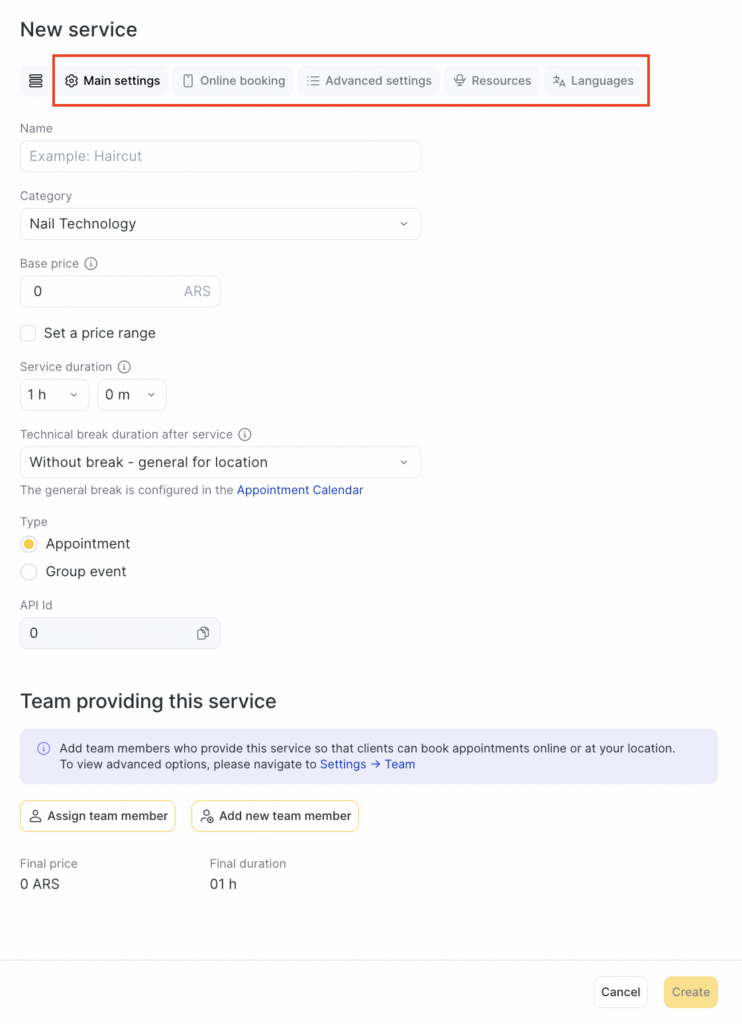Open the Online booking tab
The width and height of the screenshot is (742, 1024).
[233, 81]
